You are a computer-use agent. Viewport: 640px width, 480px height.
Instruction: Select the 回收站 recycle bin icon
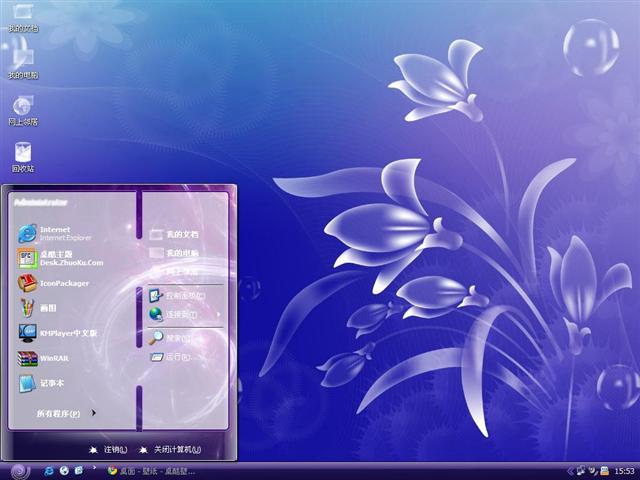(x=23, y=157)
